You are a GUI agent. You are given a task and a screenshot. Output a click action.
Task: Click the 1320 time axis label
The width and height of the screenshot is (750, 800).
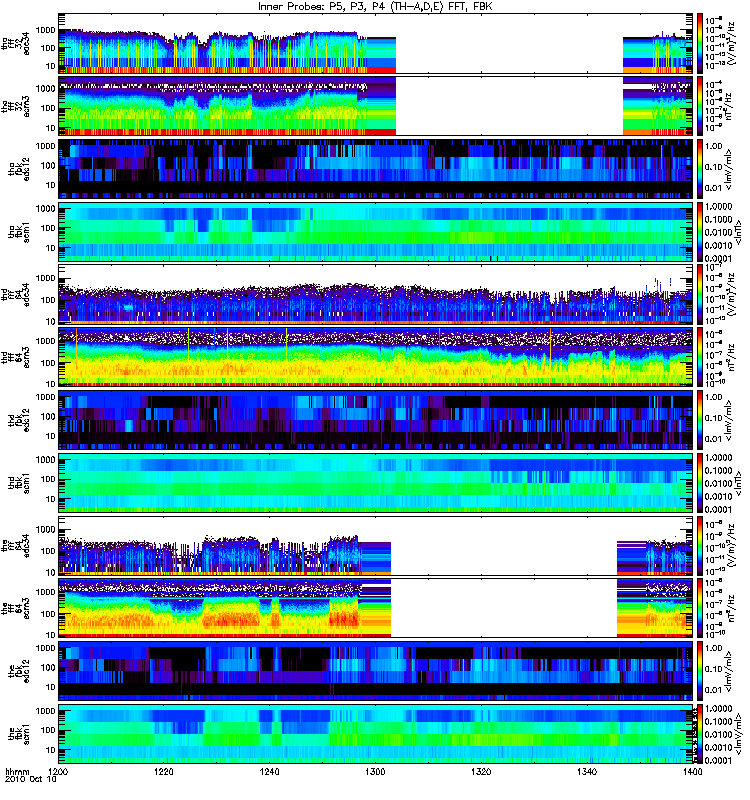(481, 771)
